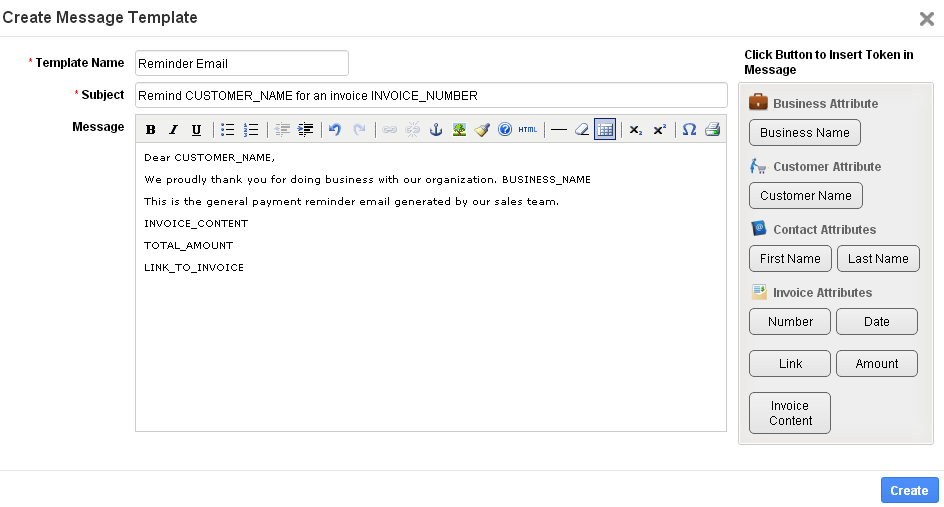The image size is (944, 507).
Task: Insert the Invoice Content token
Action: [790, 413]
